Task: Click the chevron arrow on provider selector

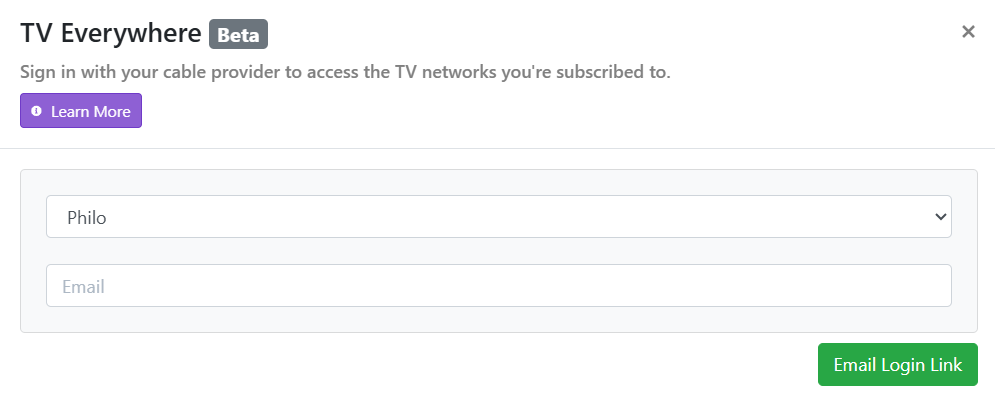Action: coord(939,217)
